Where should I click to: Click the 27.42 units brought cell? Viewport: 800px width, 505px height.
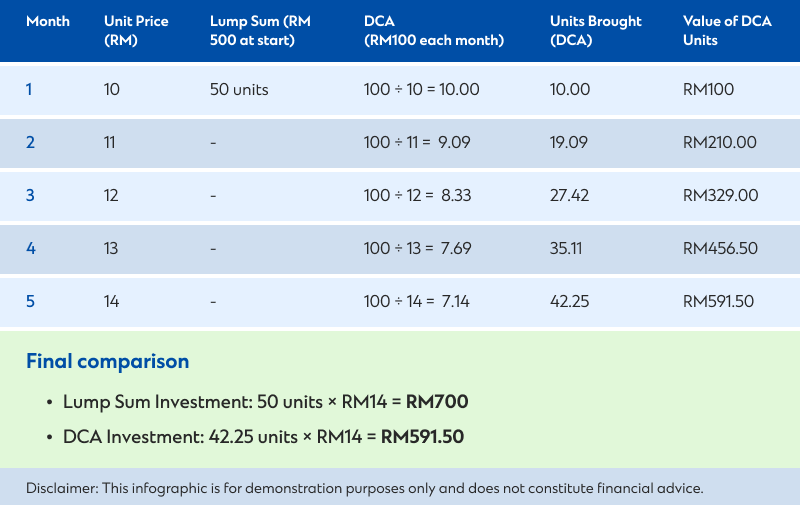click(569, 195)
